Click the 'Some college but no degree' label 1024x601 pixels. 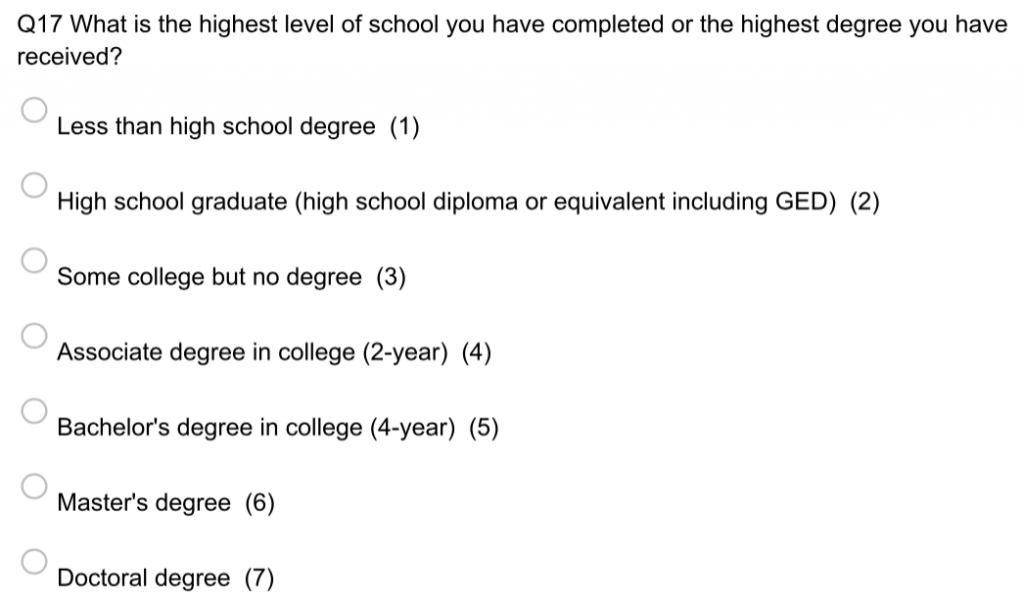(x=209, y=277)
